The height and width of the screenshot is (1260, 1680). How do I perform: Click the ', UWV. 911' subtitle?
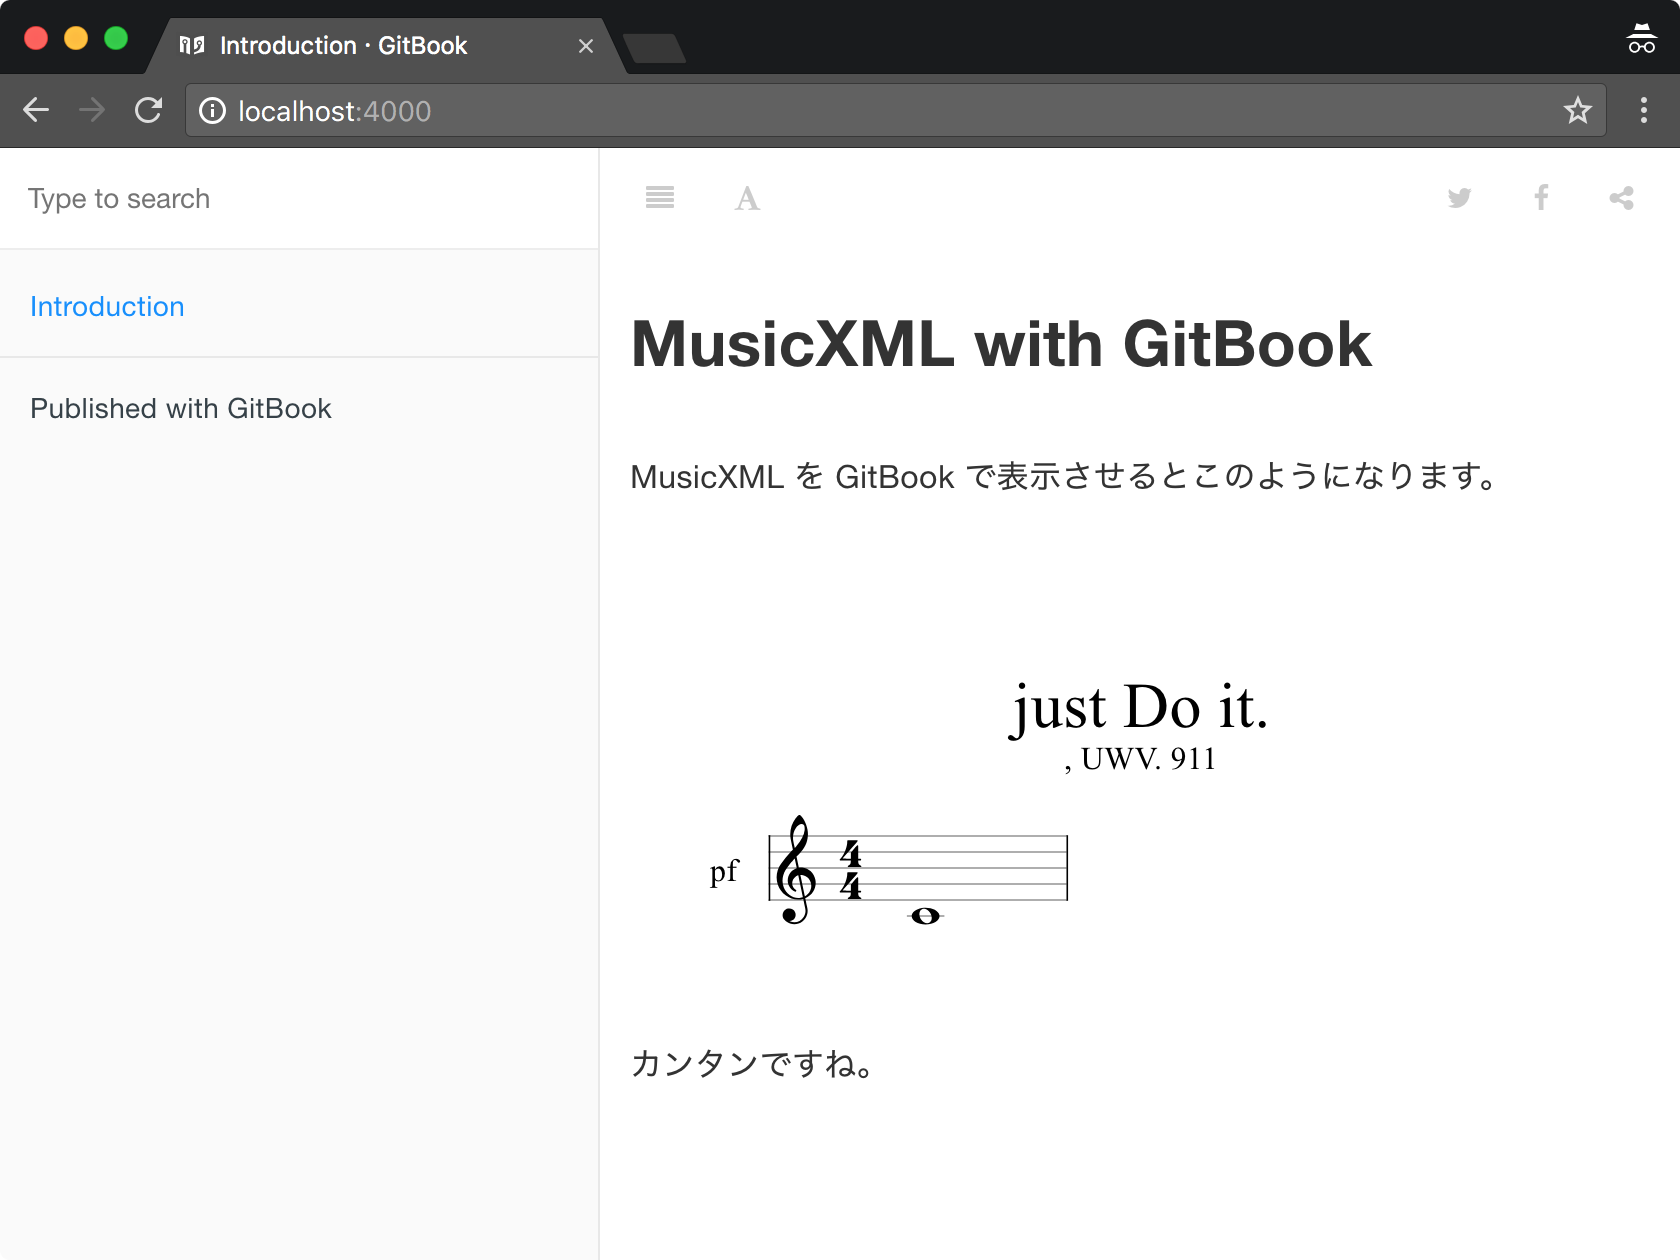pyautogui.click(x=1140, y=759)
